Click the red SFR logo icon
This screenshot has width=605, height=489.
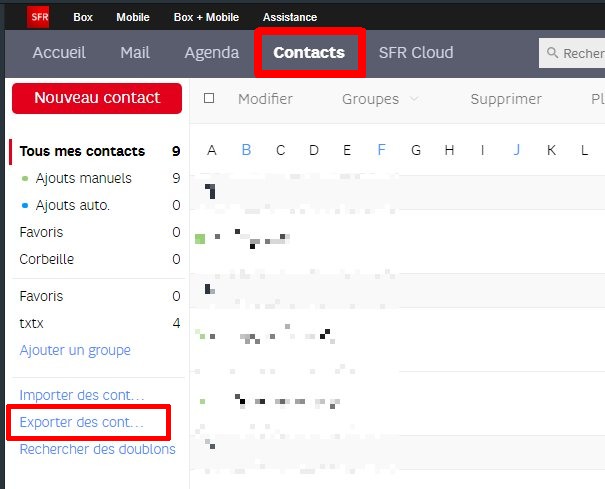tap(38, 17)
